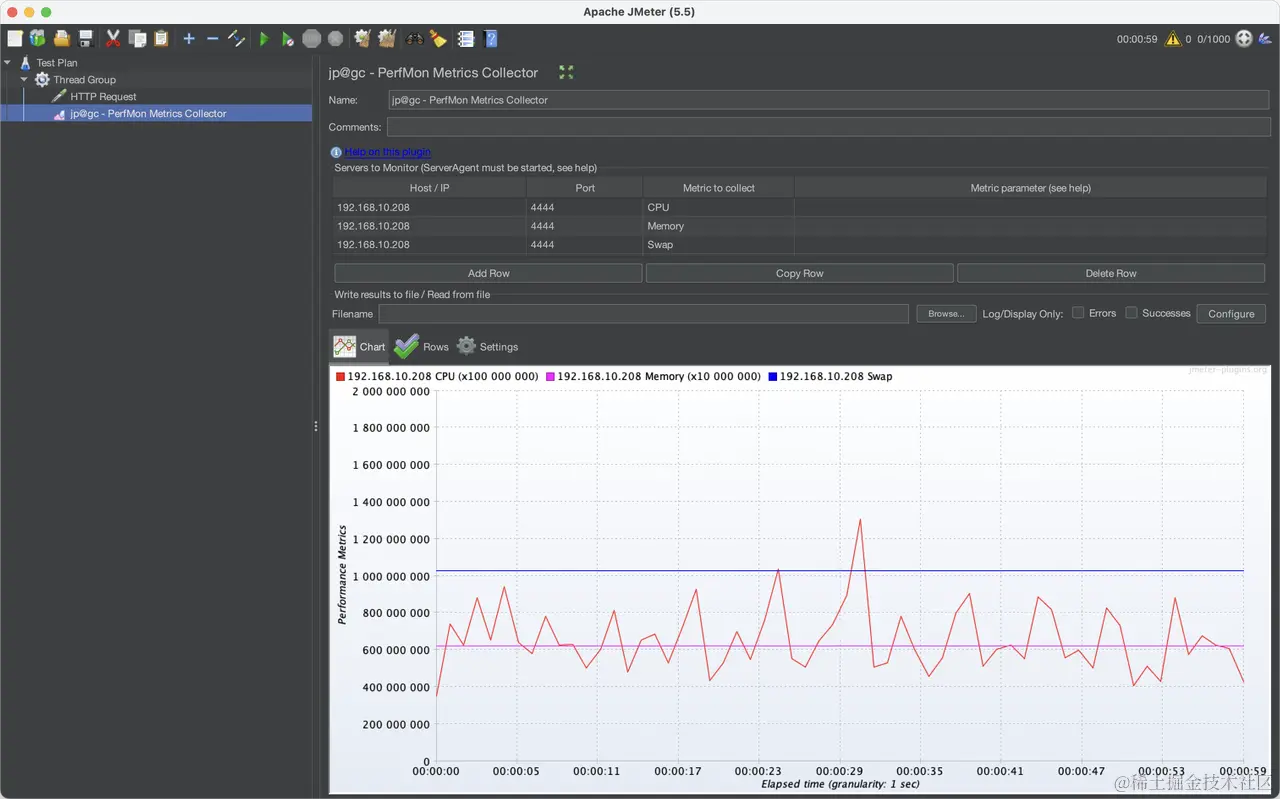Click the Open file folder icon

(62, 39)
